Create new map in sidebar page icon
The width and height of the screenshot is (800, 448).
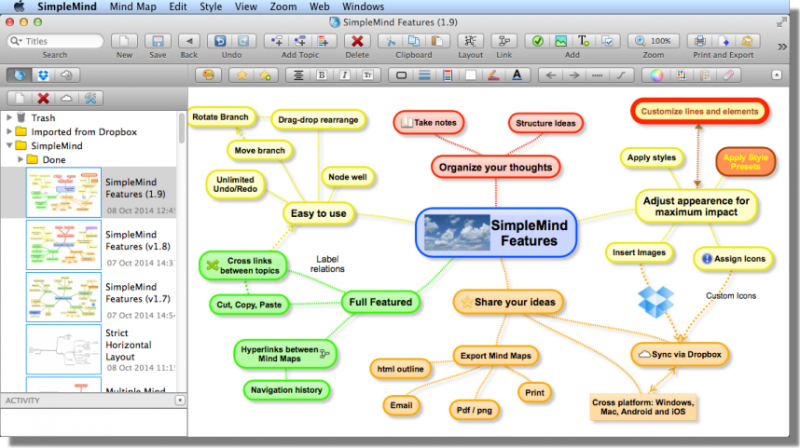(19, 98)
